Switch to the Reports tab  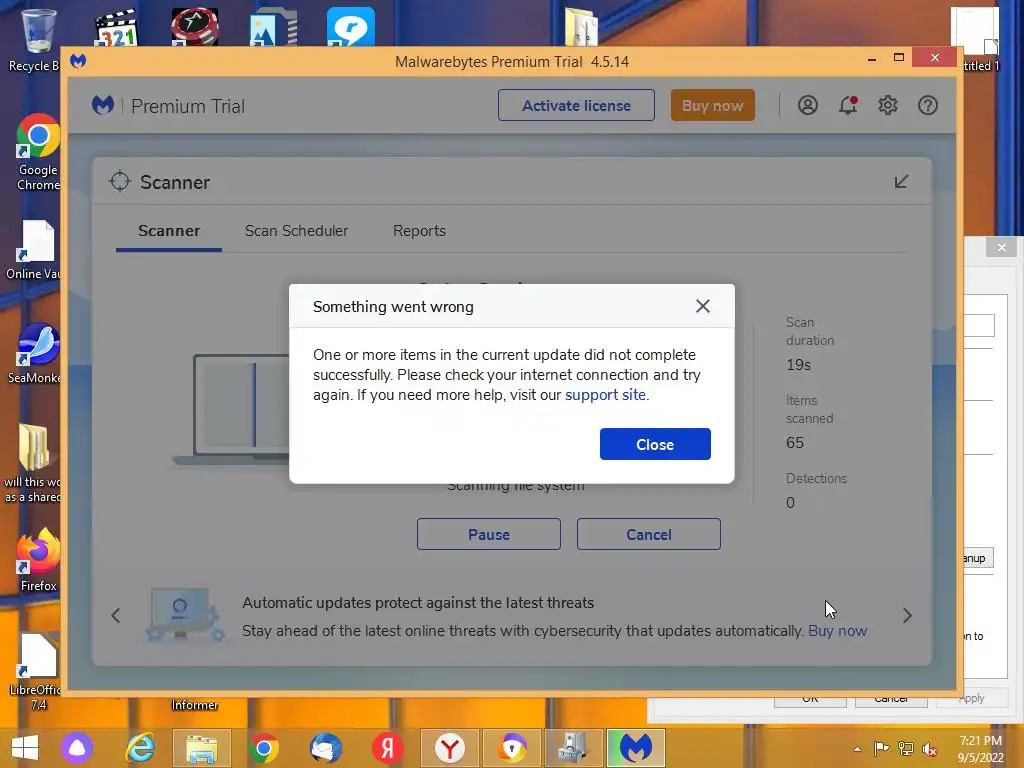[x=419, y=231]
